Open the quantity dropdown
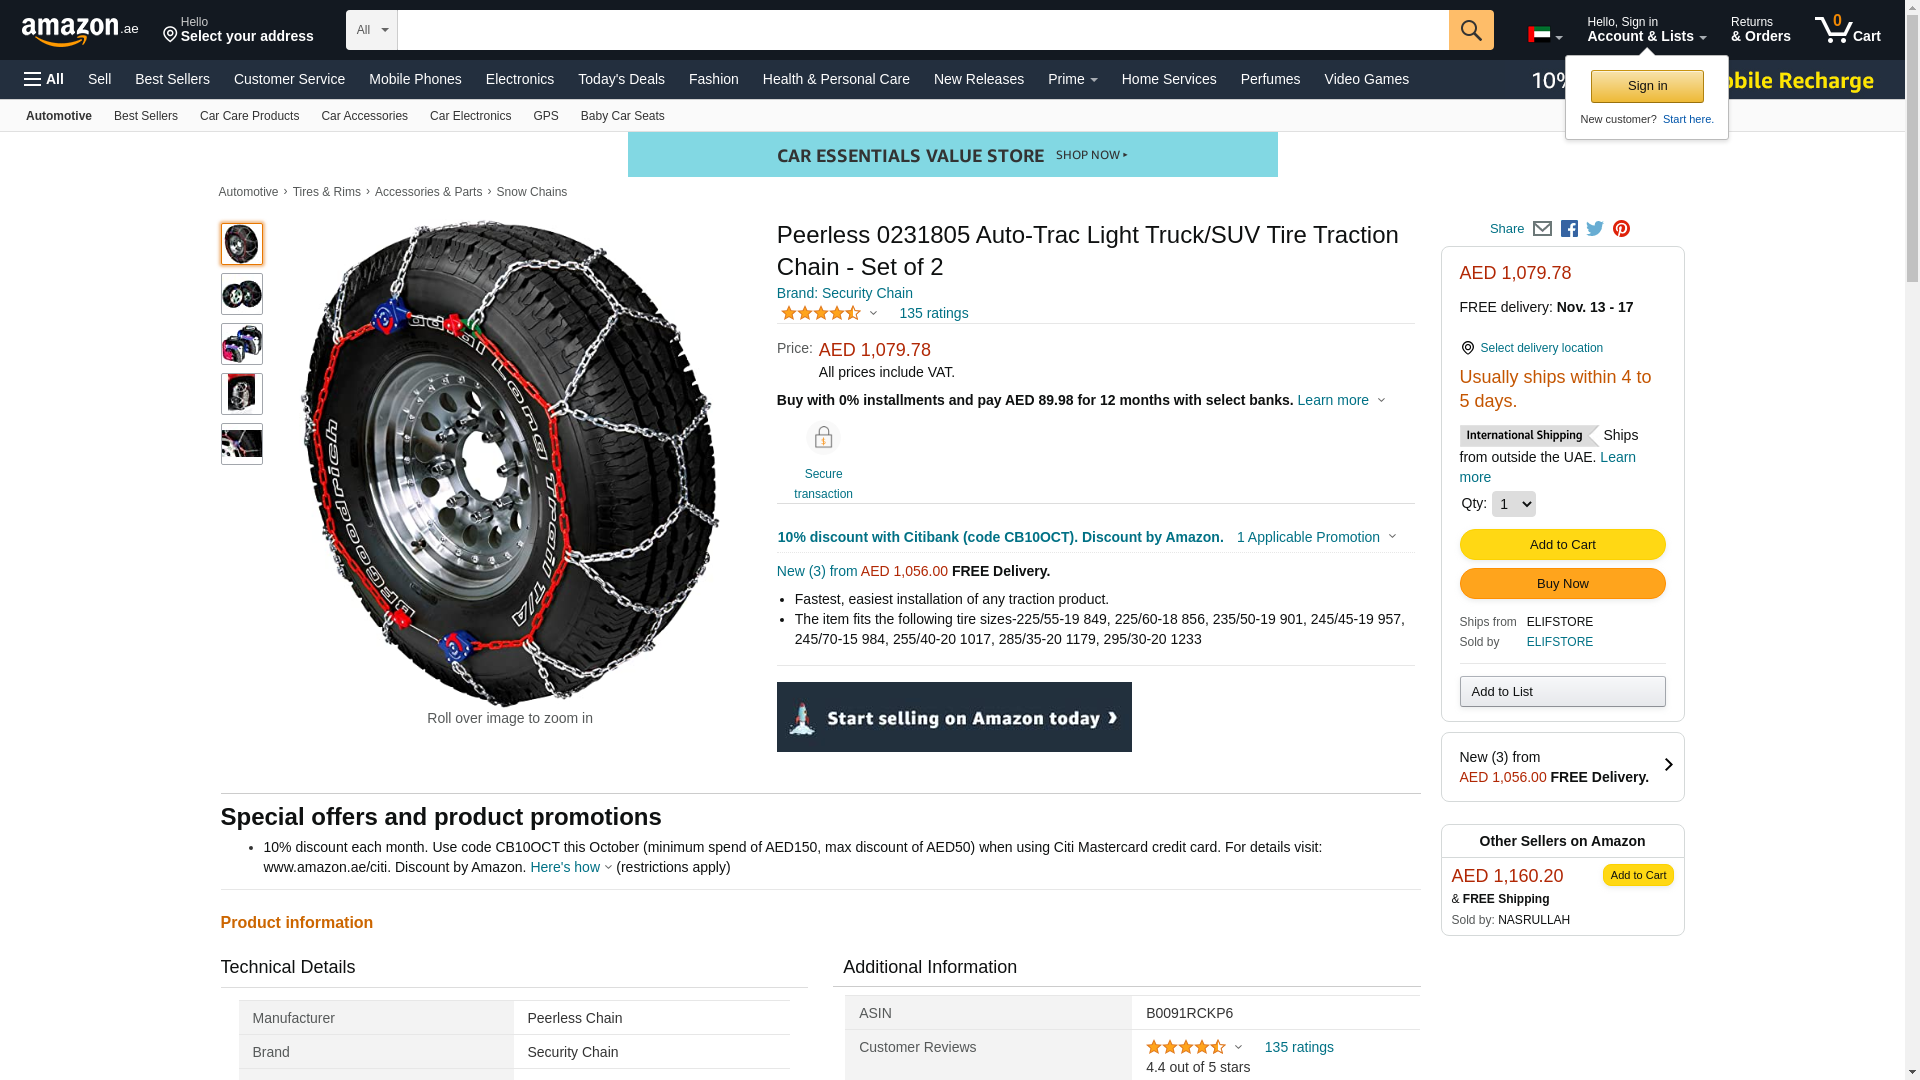This screenshot has height=1080, width=1920. [1513, 504]
